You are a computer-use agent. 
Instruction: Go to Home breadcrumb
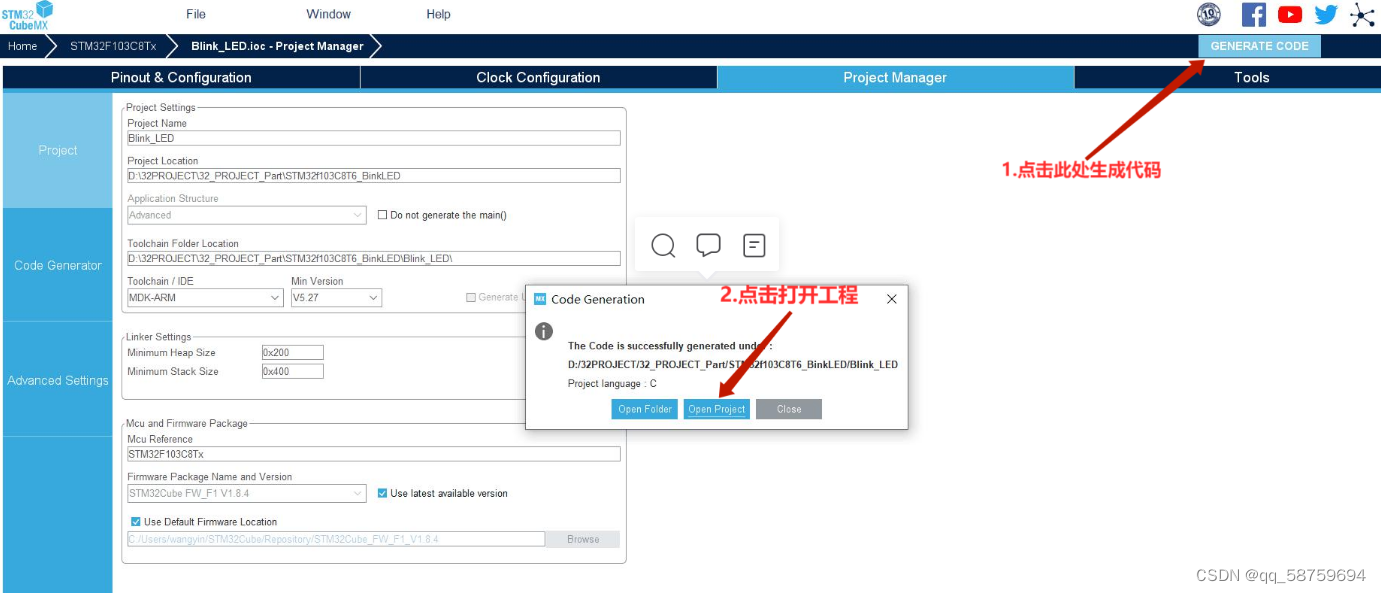[x=23, y=46]
